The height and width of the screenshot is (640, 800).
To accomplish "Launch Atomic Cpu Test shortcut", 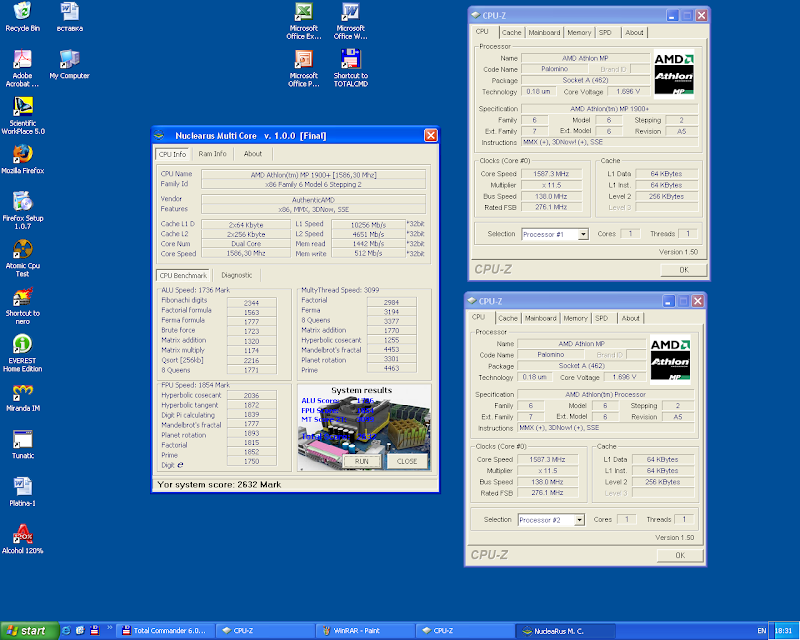I will [22, 258].
